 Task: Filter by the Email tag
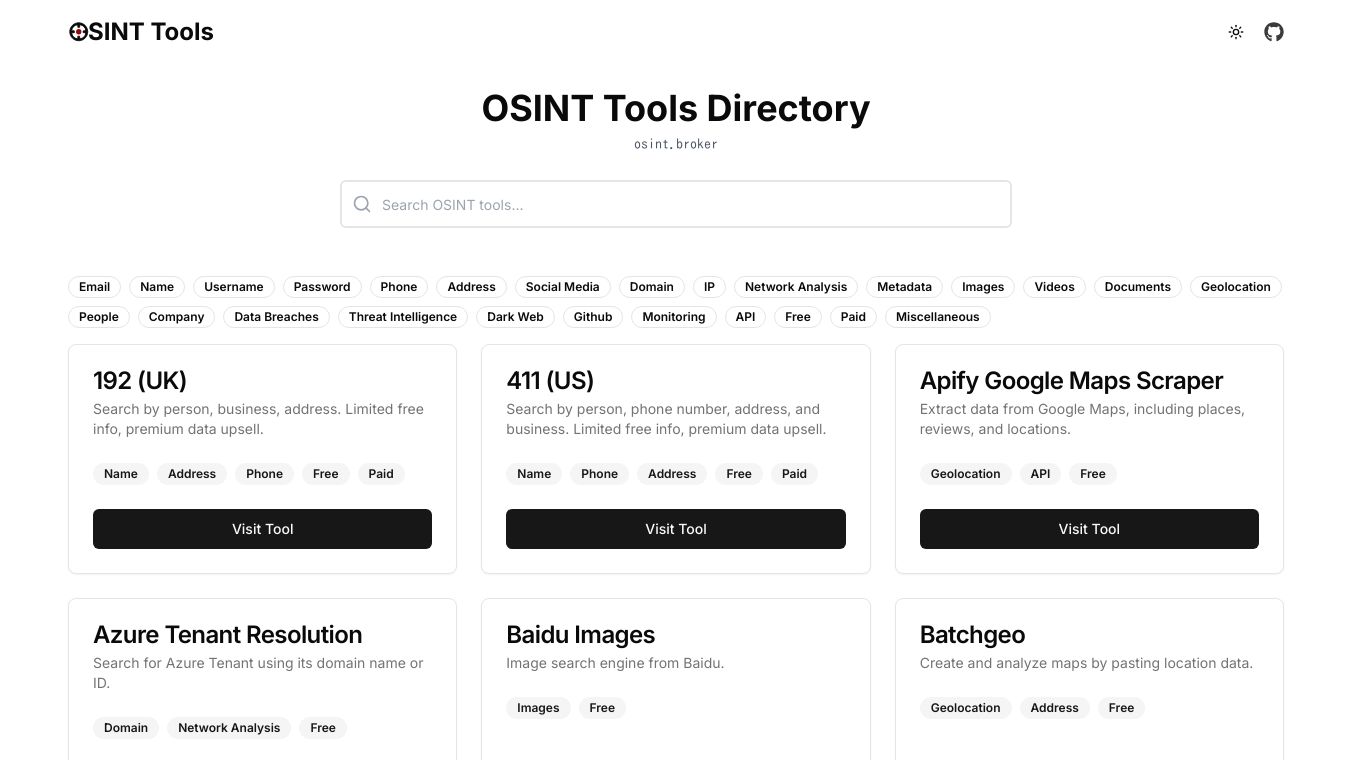[95, 287]
